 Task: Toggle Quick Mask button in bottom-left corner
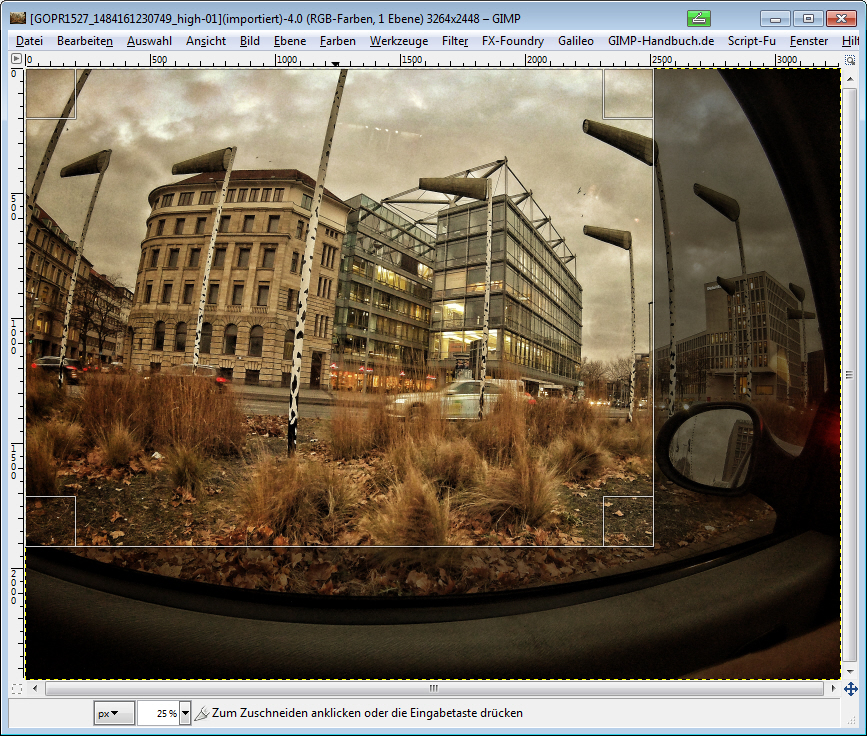[x=15, y=689]
